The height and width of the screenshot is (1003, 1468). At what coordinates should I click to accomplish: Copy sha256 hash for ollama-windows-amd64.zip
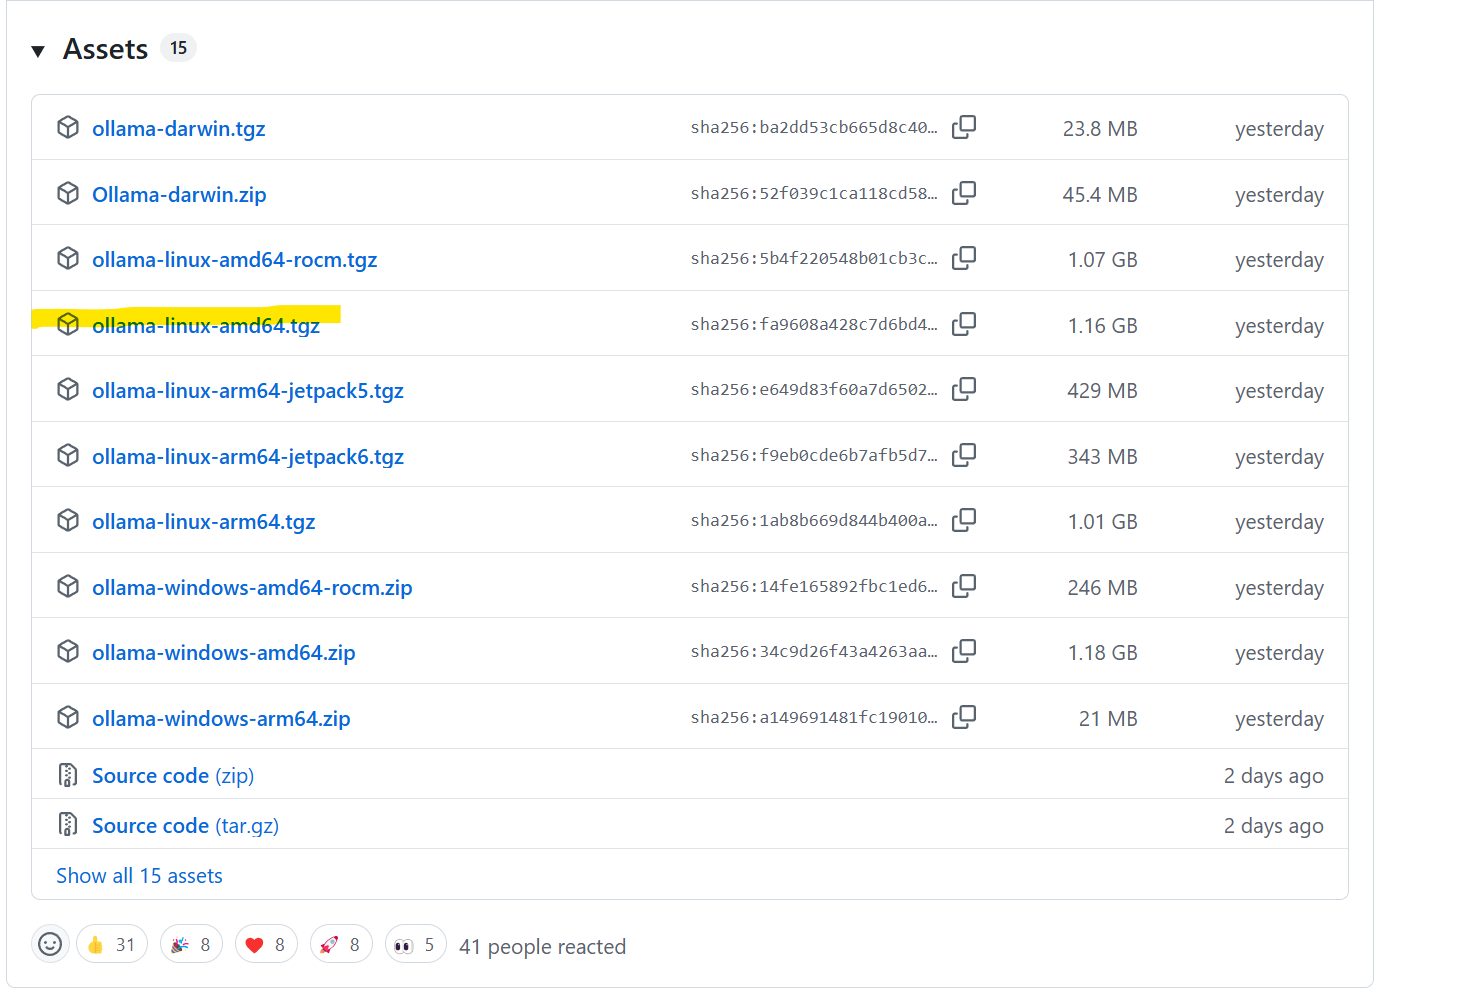[964, 651]
